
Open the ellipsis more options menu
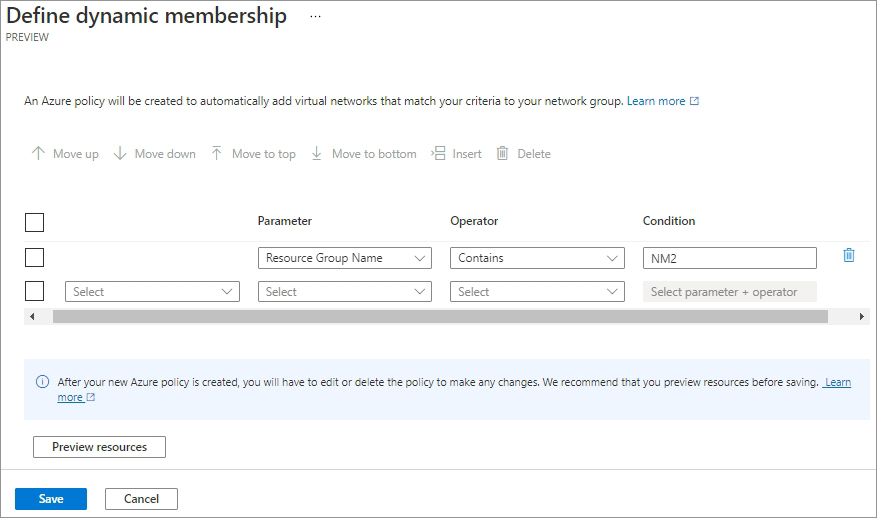(315, 17)
